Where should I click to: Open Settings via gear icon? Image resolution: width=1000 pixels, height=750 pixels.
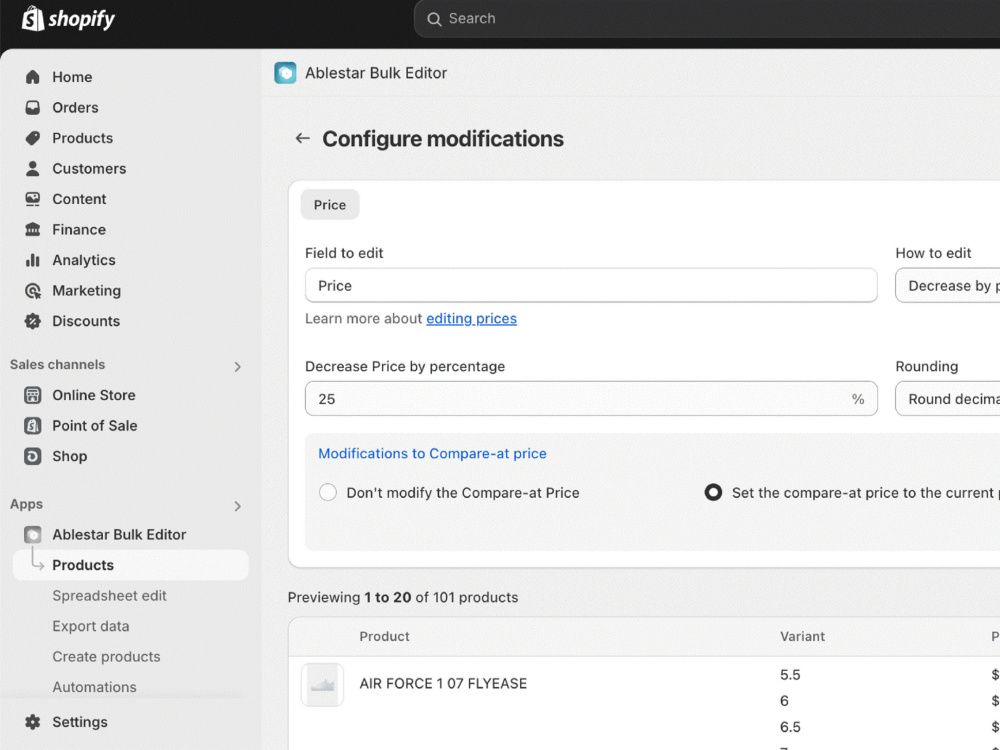pyautogui.click(x=33, y=722)
